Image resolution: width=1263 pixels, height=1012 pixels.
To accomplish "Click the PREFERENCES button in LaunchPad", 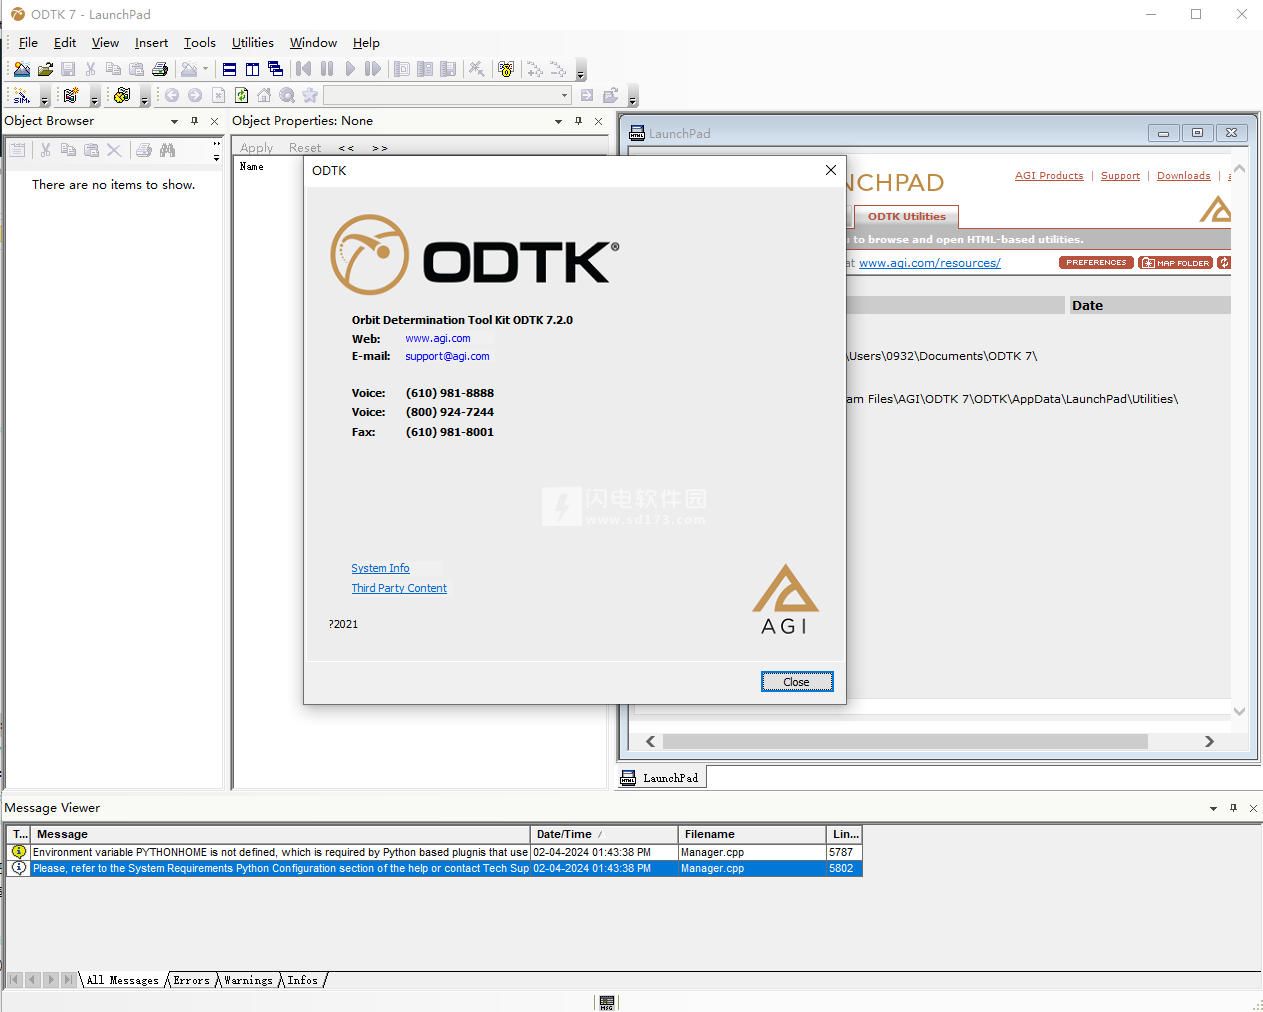I will pos(1096,263).
